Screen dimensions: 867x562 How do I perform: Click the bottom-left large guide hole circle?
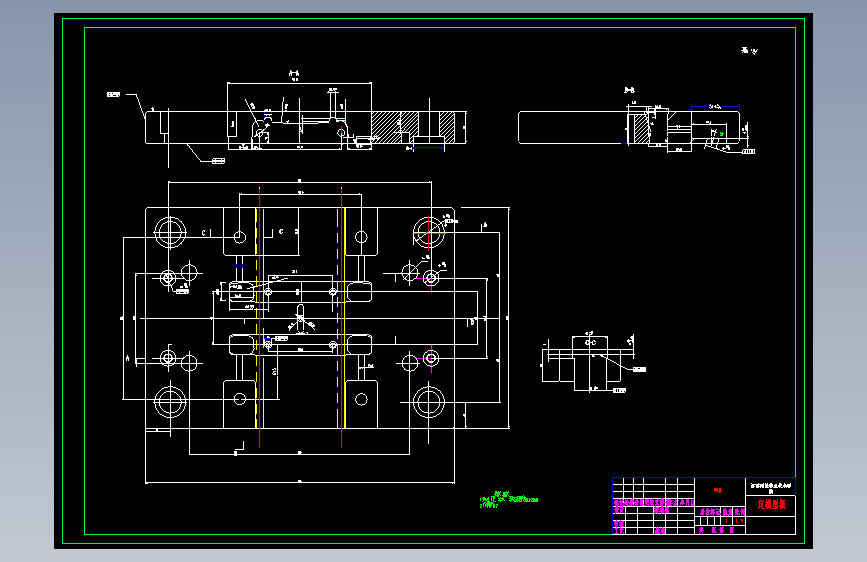tap(170, 402)
